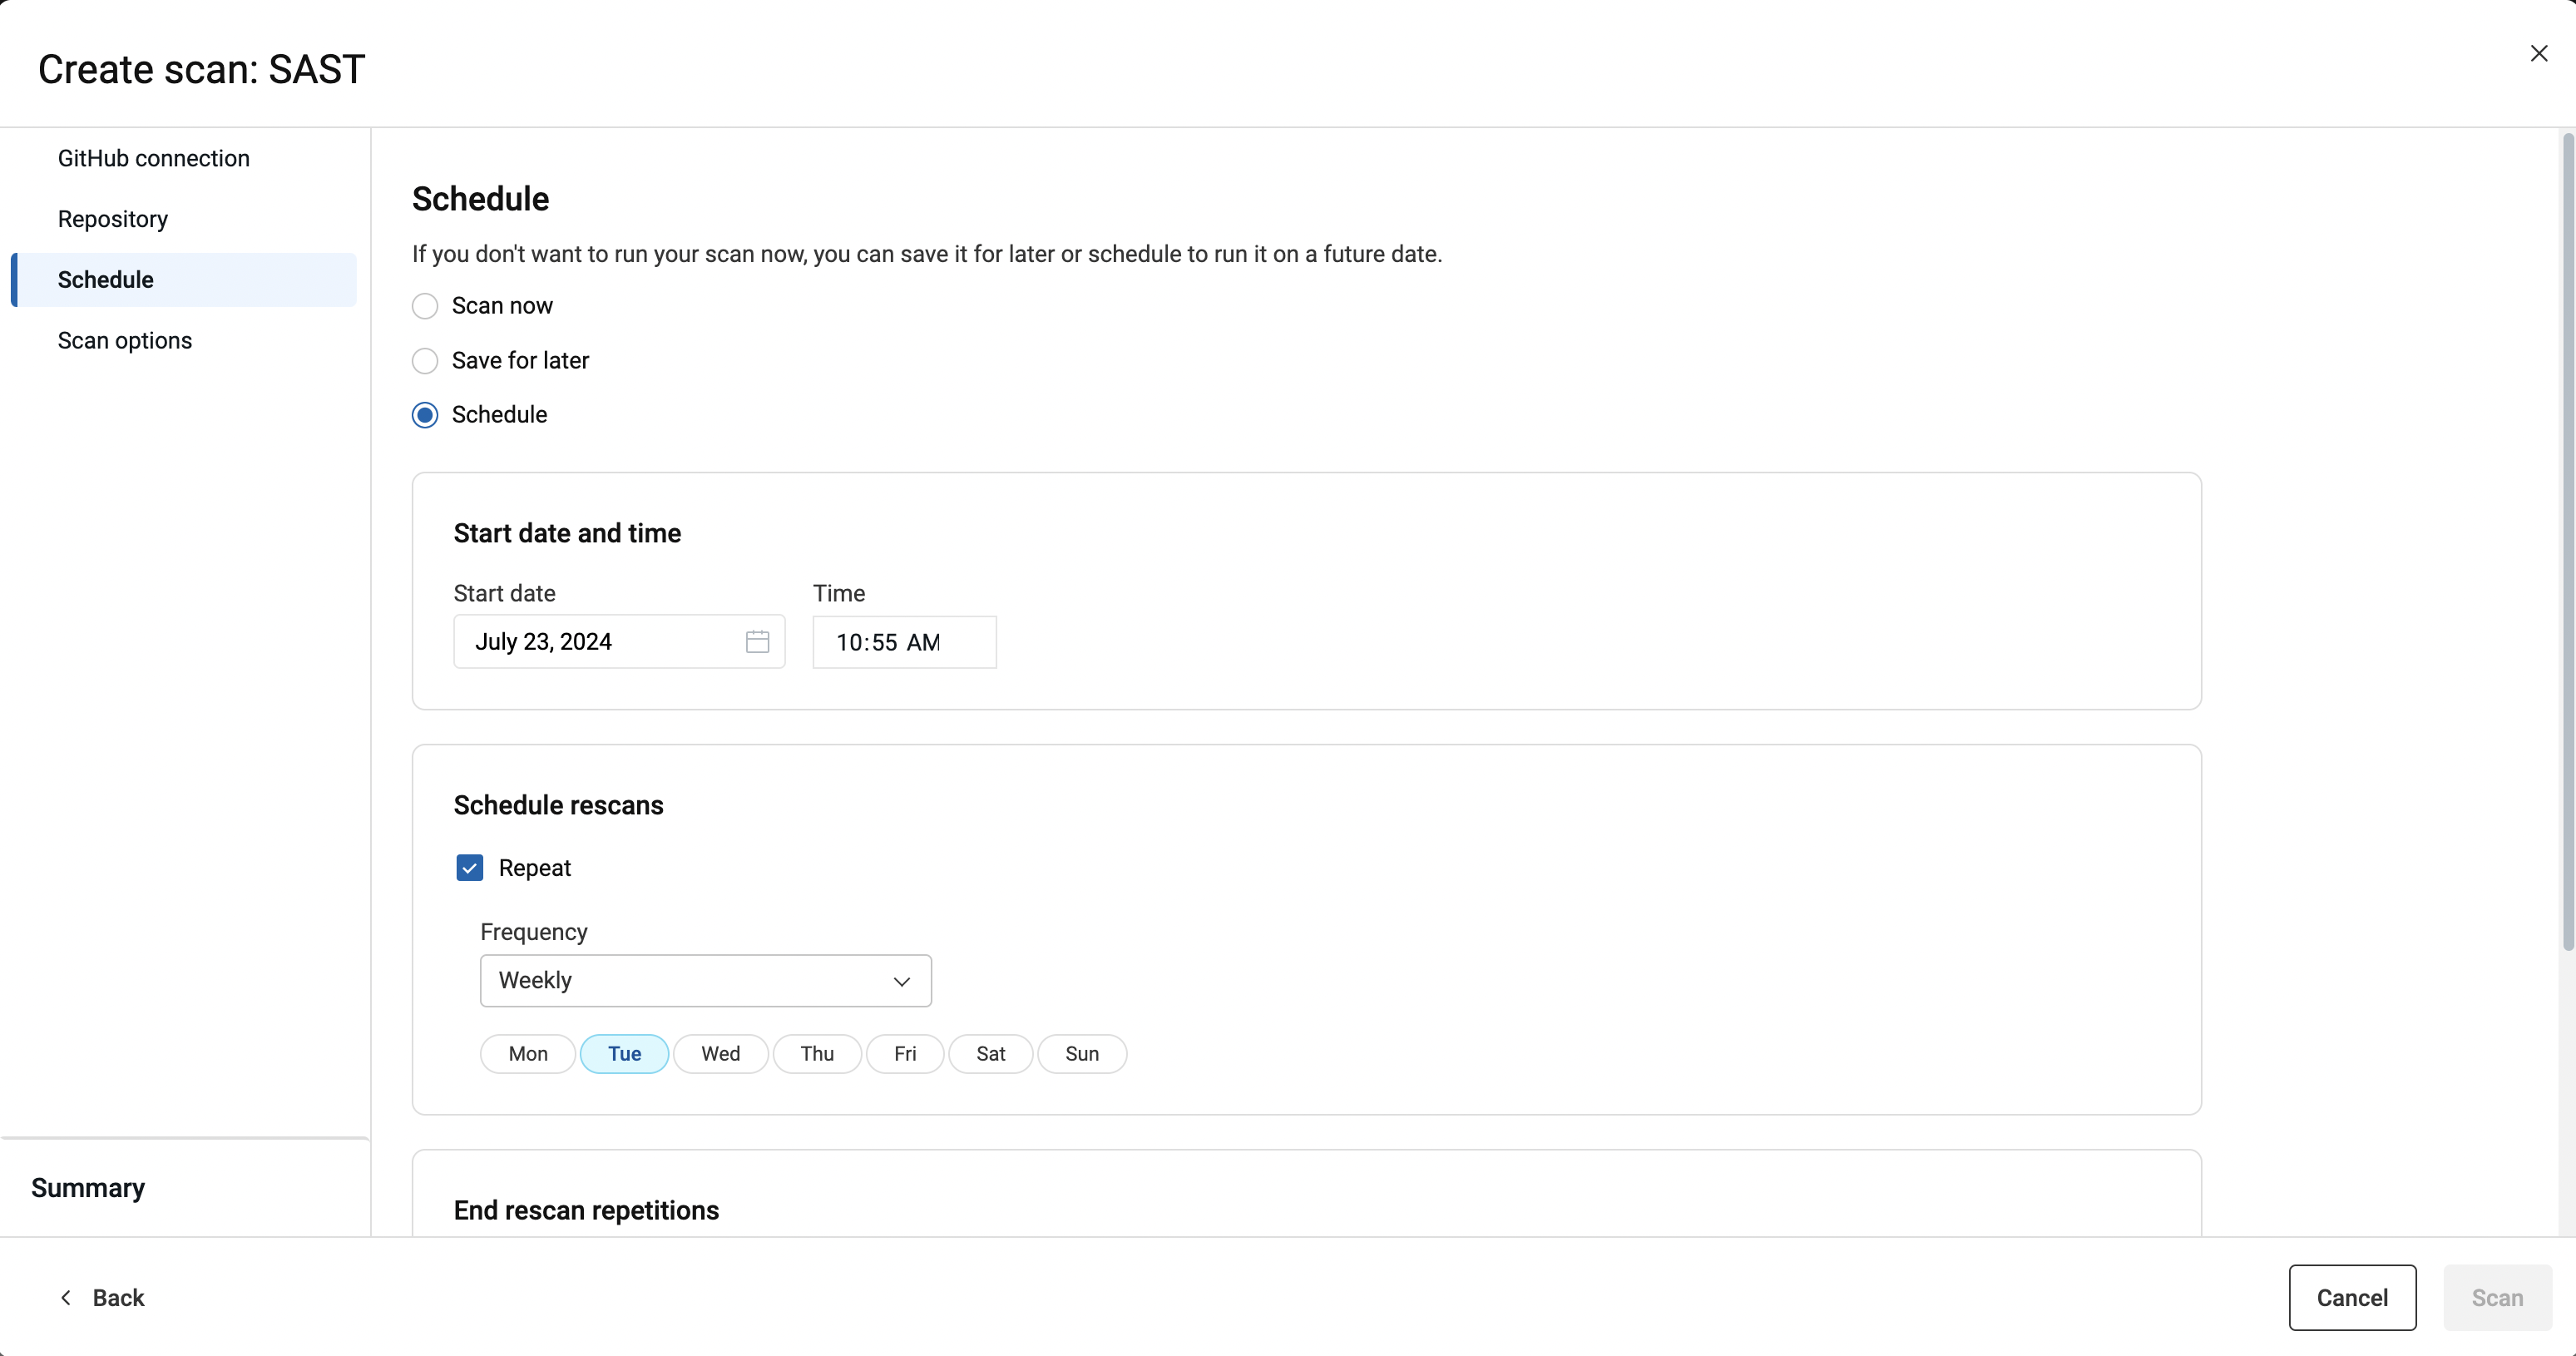2576x1356 pixels.
Task: Go to GitHub connection step
Action: pos(153,158)
